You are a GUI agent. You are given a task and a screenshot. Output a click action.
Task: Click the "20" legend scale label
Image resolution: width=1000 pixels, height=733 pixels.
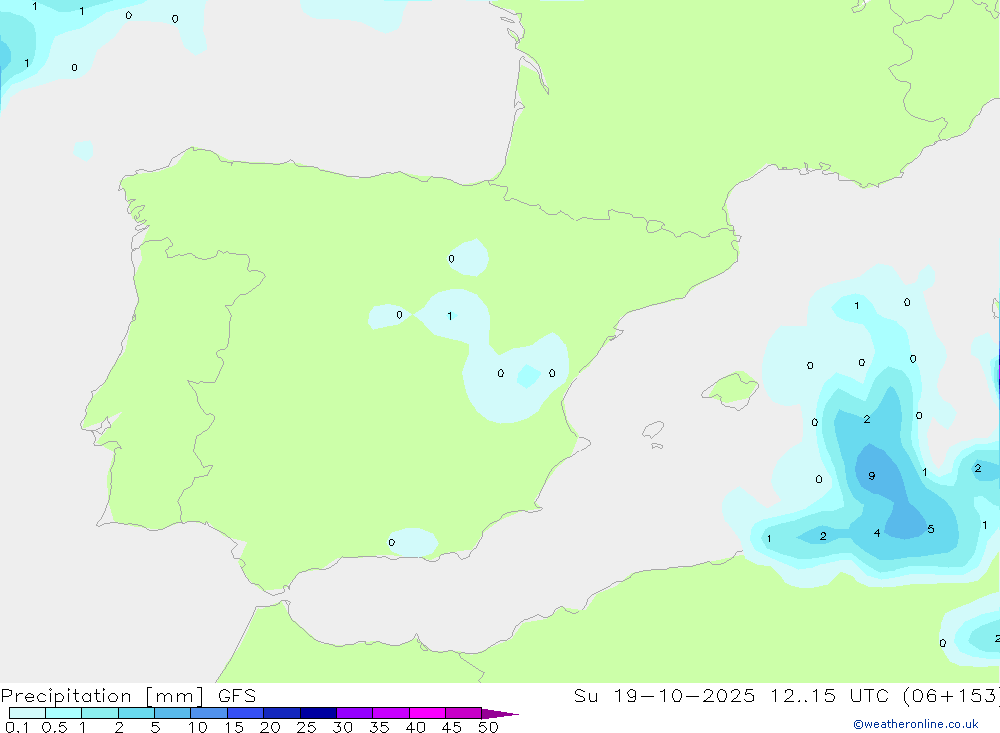pyautogui.click(x=270, y=727)
